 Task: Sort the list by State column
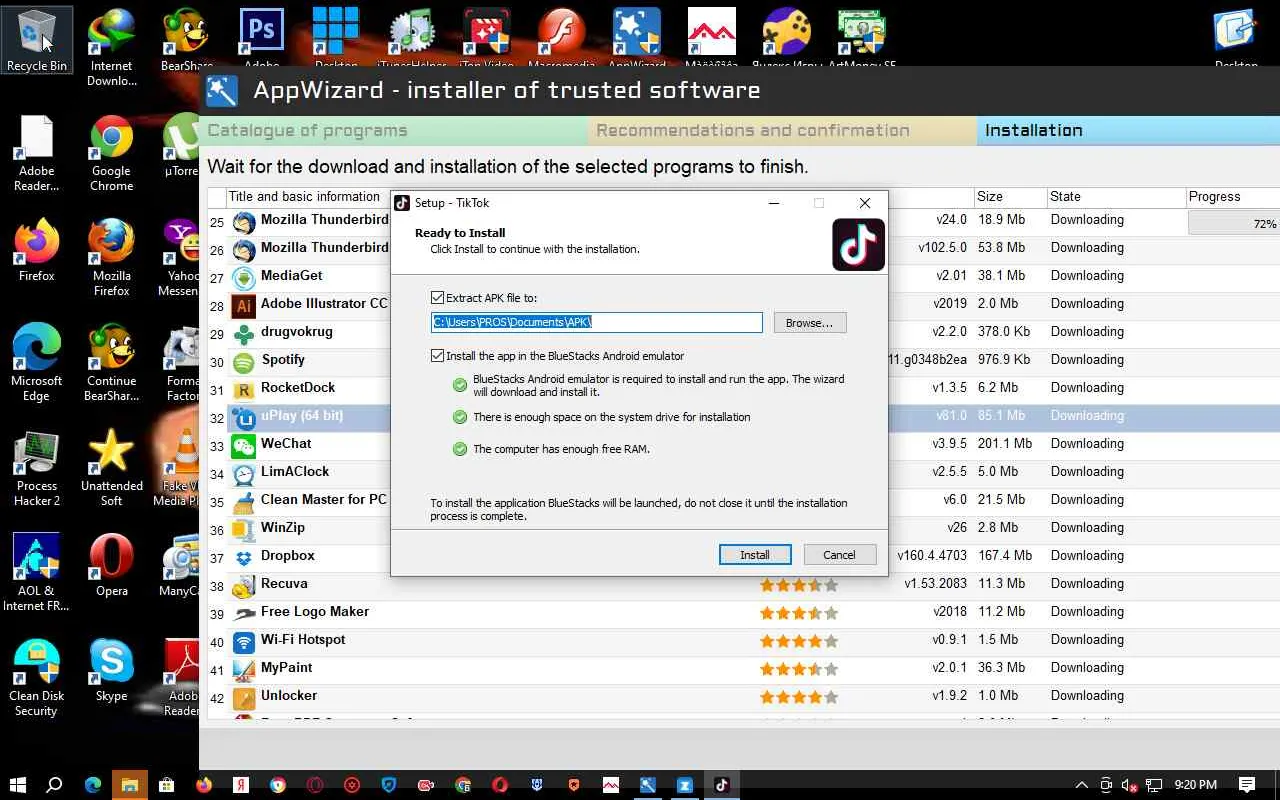1114,197
